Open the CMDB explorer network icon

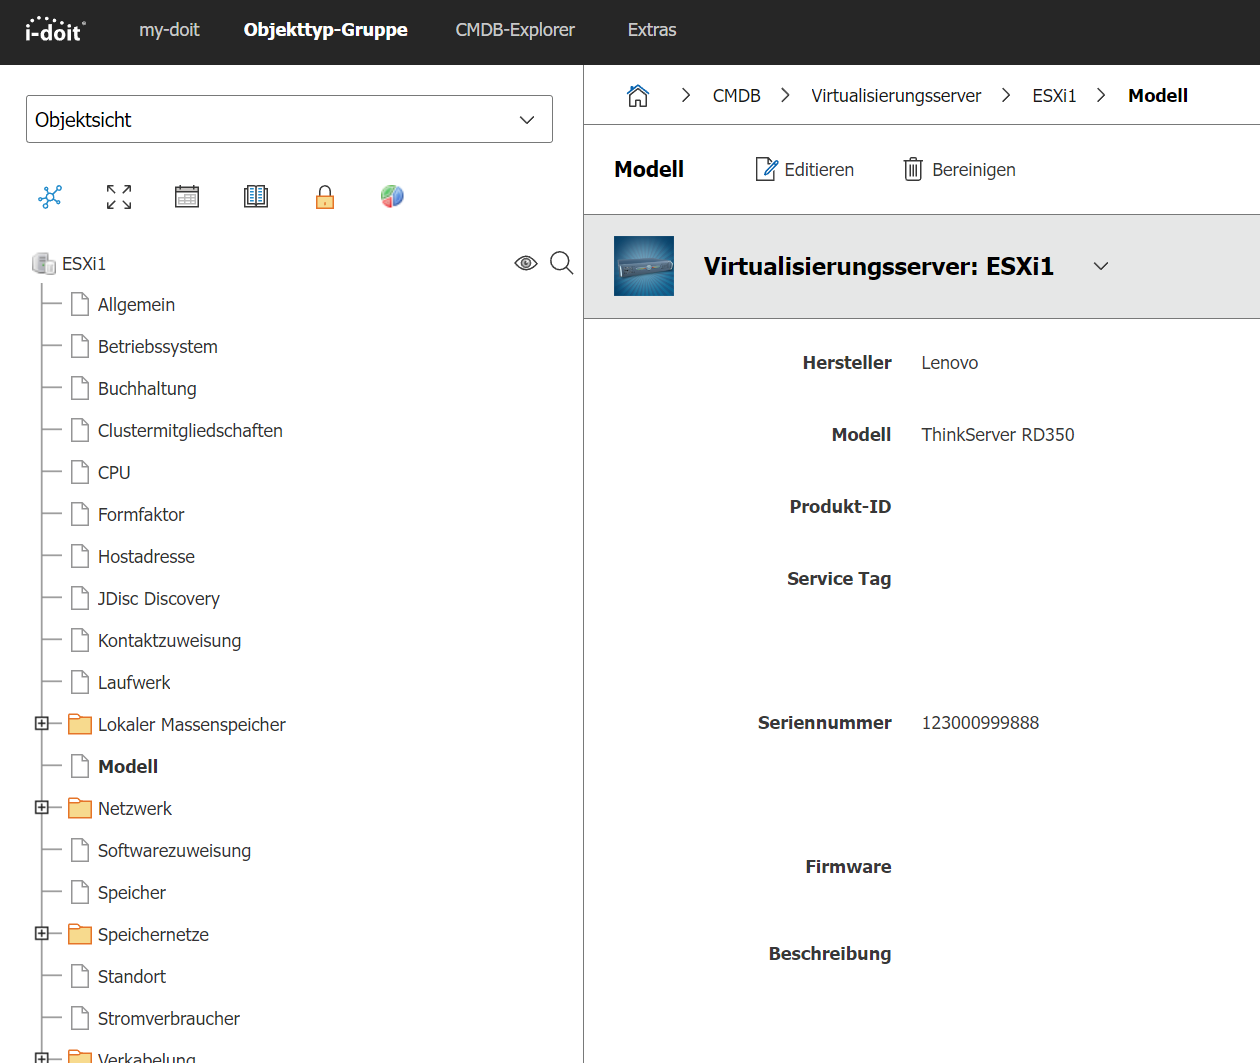pyautogui.click(x=50, y=197)
